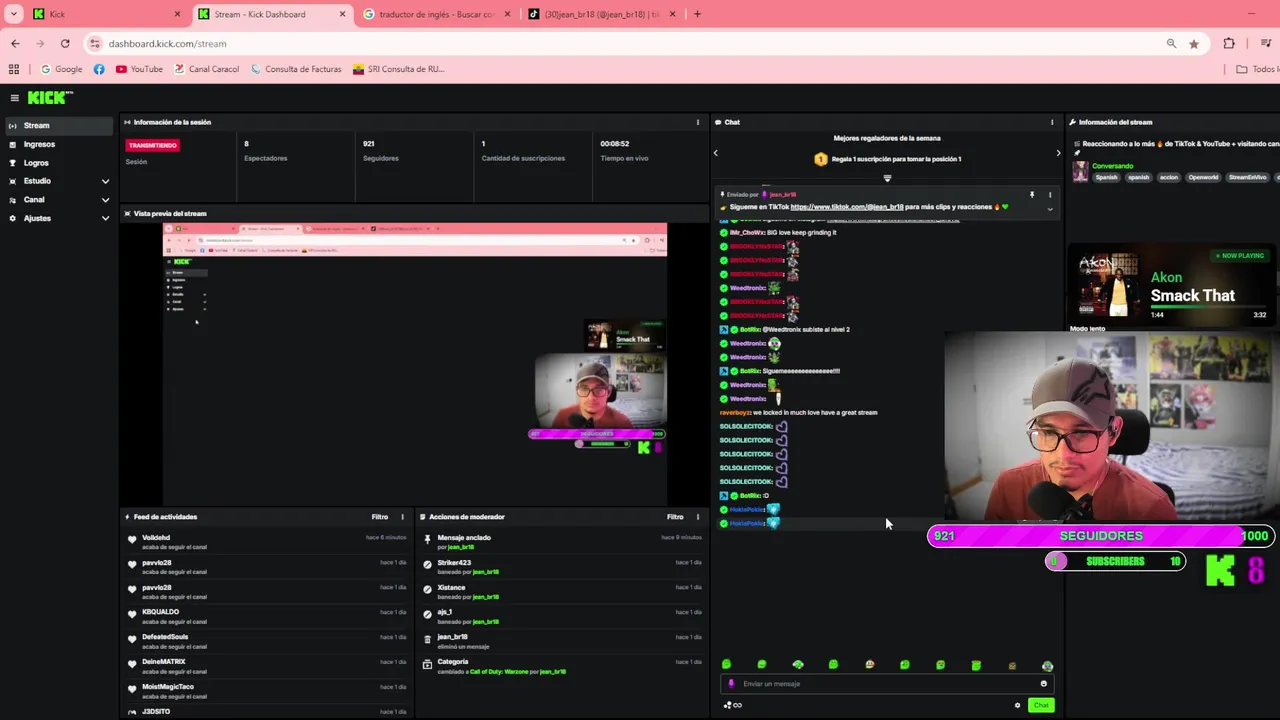Click the pink SEGUIDORES goal progress bar
The image size is (1280, 720).
[x=1100, y=536]
